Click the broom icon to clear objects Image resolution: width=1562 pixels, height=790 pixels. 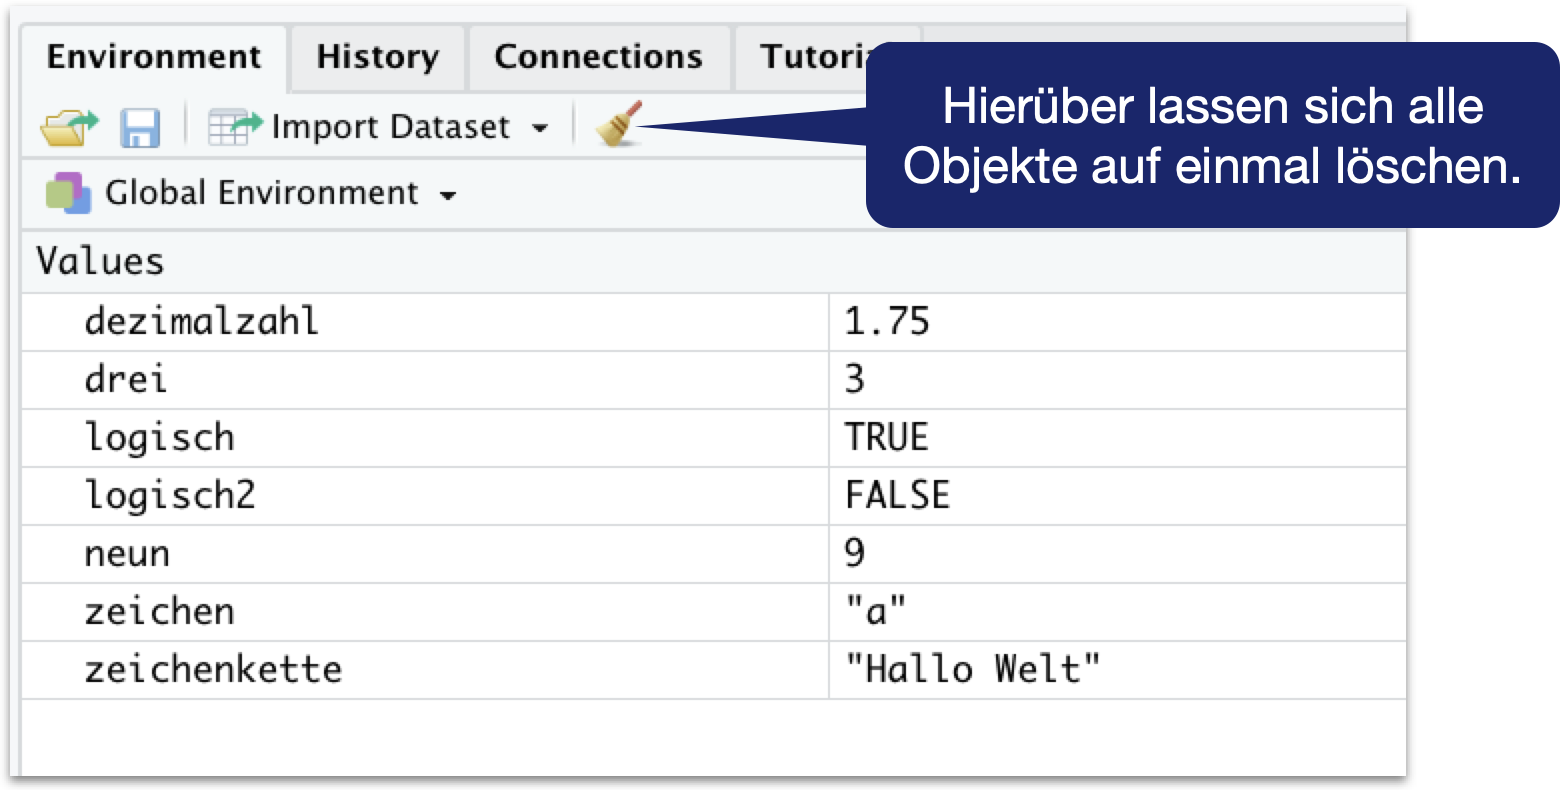[619, 125]
